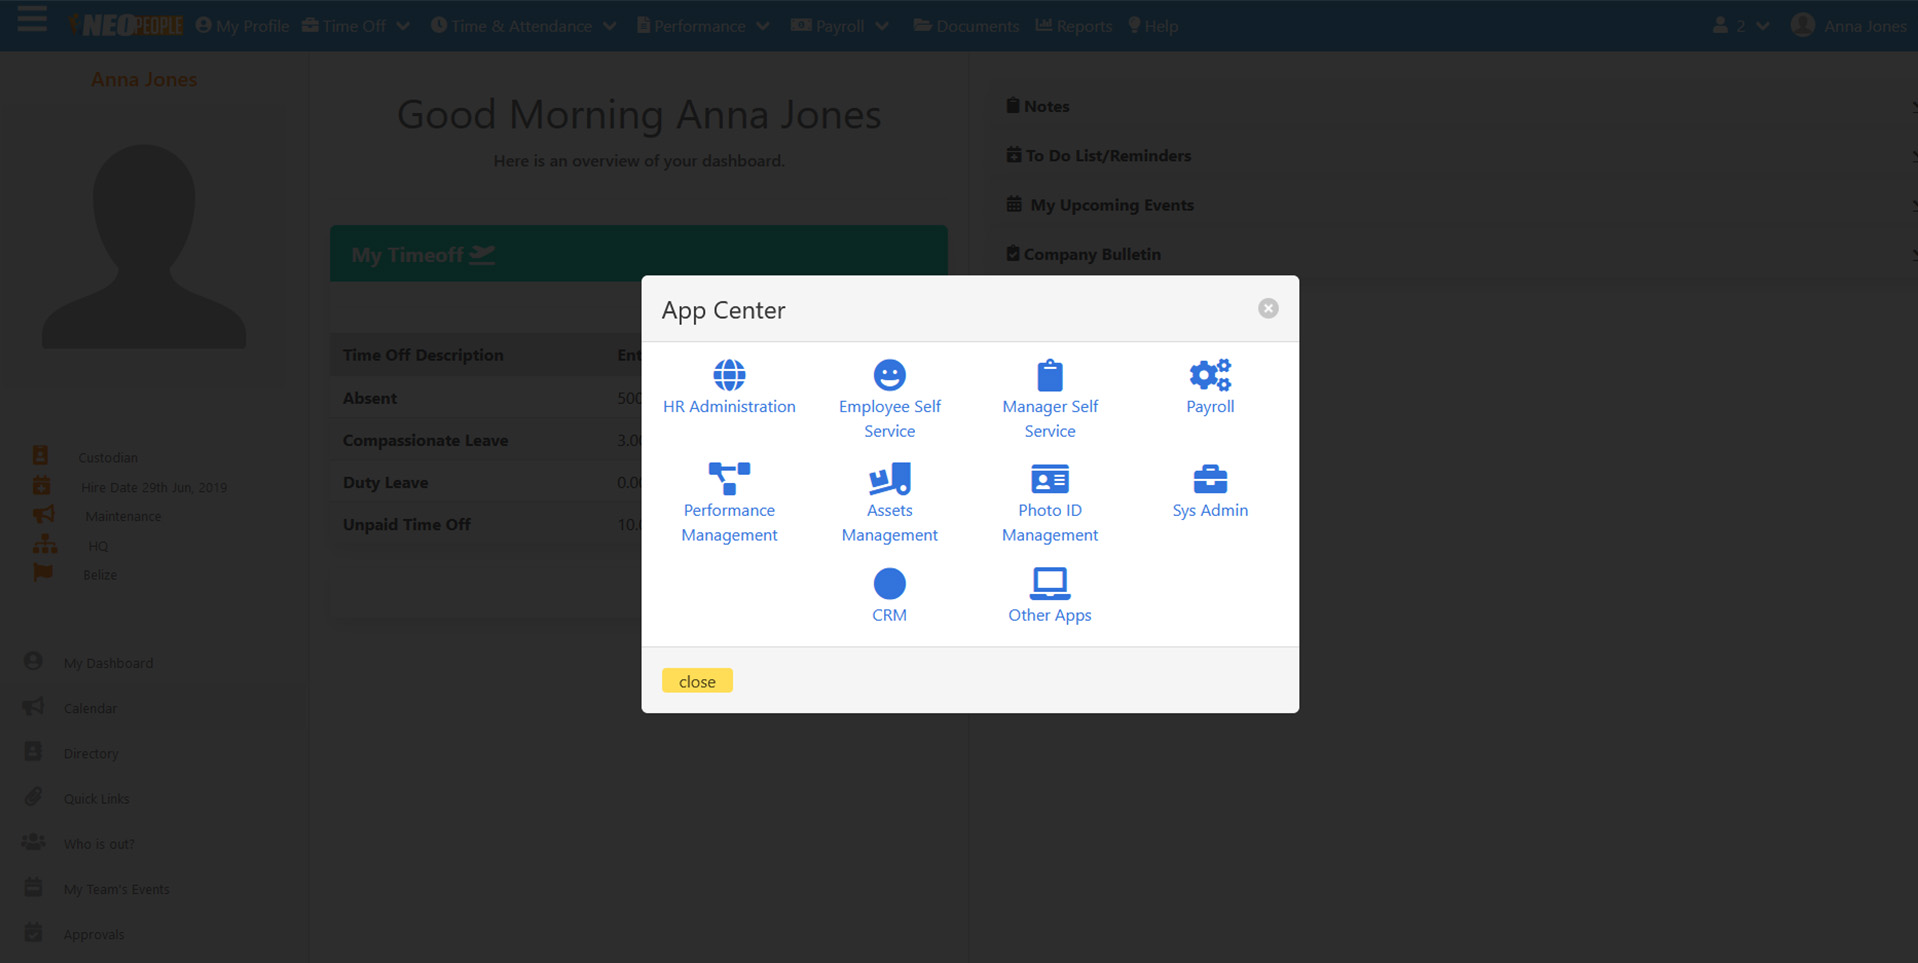Open Other Apps laptop icon
Image resolution: width=1918 pixels, height=963 pixels.
tap(1049, 584)
